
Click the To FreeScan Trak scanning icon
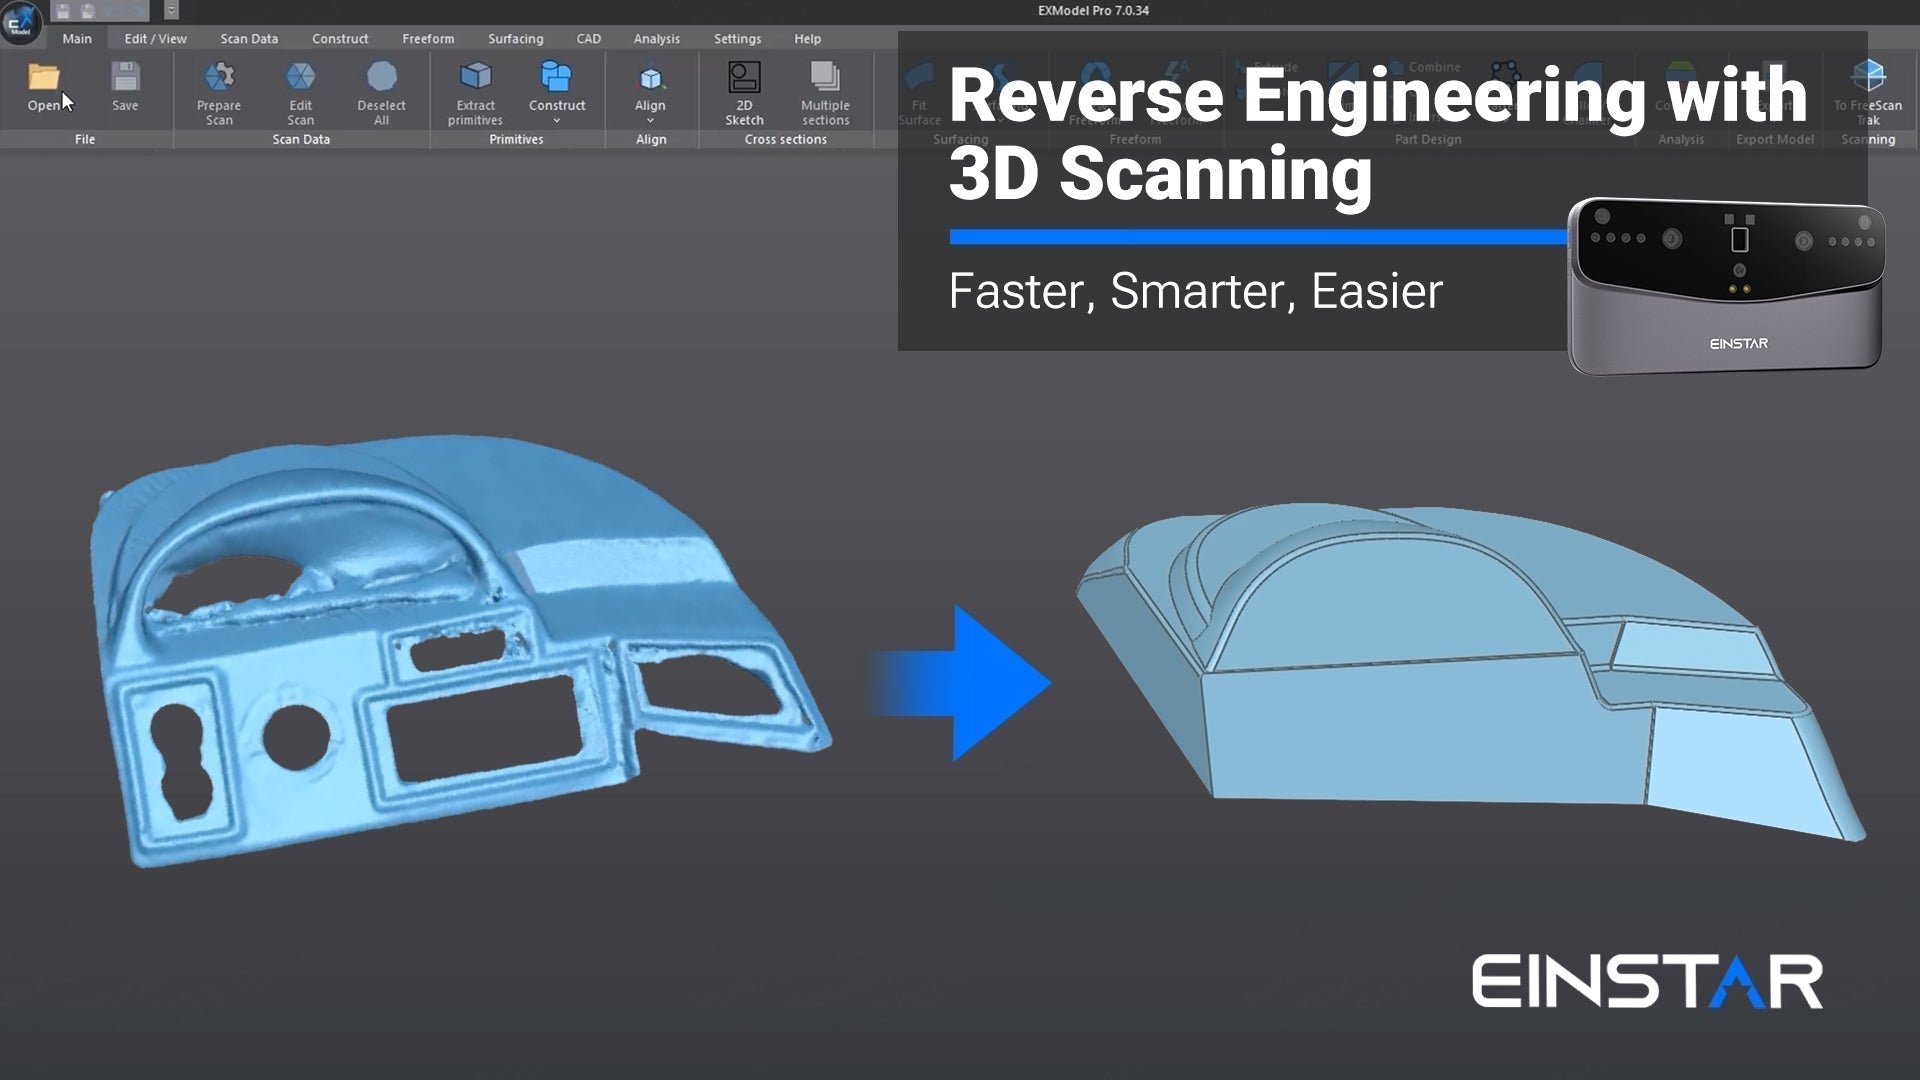coord(1869,90)
